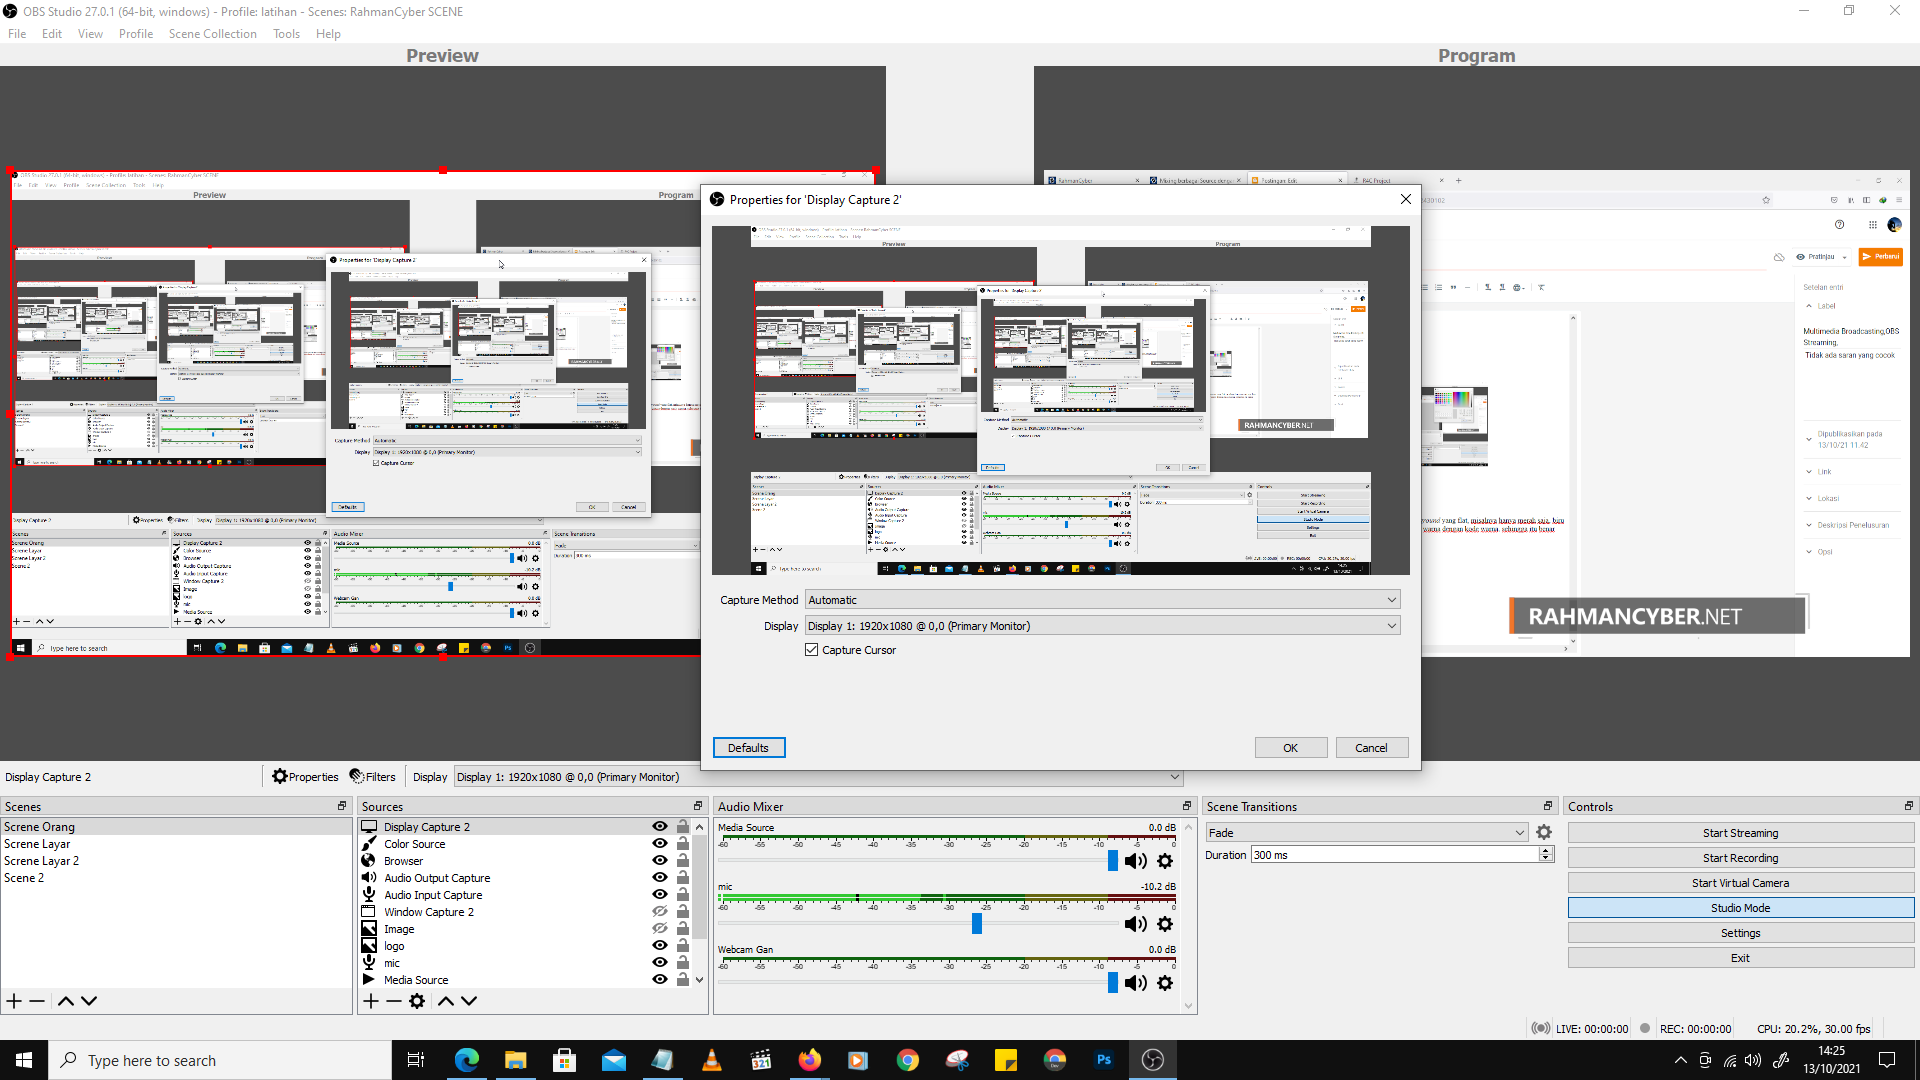Enable the Capture Cursor checkbox
This screenshot has height=1080, width=1920.
pyautogui.click(x=812, y=649)
